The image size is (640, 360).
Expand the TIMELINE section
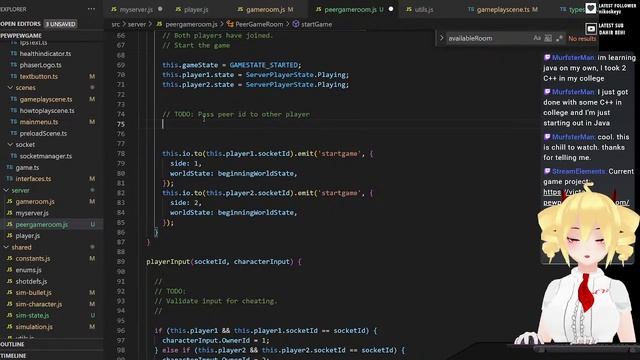(13, 356)
